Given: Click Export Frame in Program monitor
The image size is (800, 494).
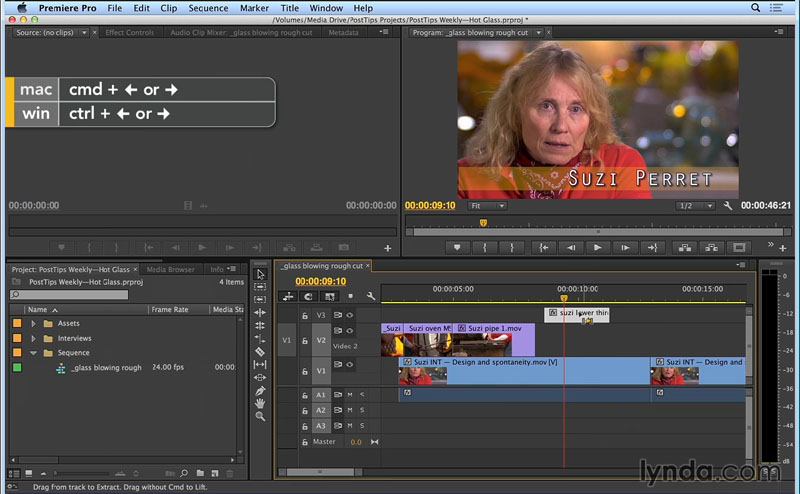Looking at the screenshot, I should point(739,248).
